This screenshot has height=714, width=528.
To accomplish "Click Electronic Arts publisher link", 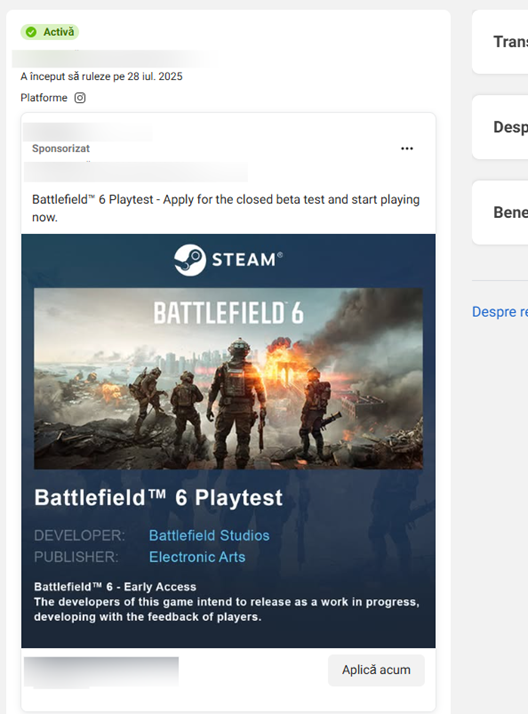I will coord(197,557).
